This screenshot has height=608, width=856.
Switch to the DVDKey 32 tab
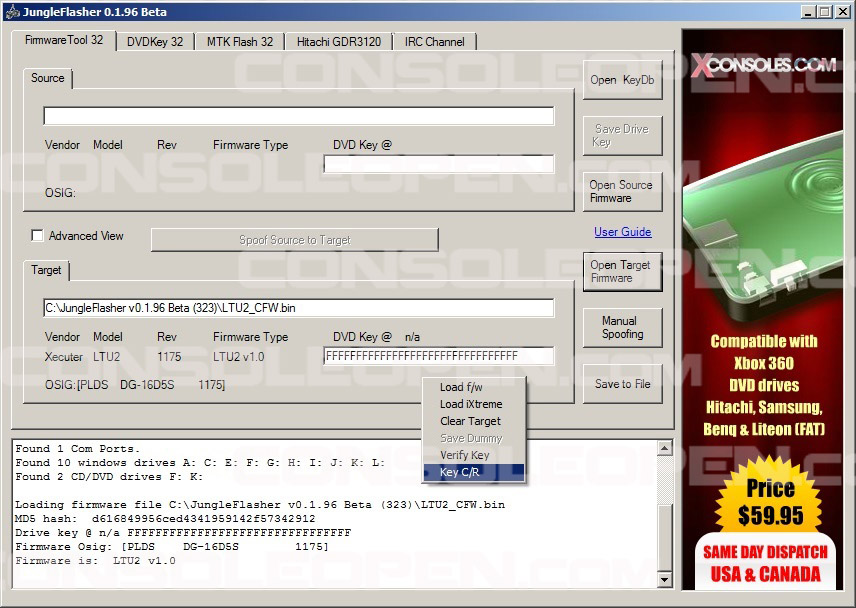coord(155,42)
